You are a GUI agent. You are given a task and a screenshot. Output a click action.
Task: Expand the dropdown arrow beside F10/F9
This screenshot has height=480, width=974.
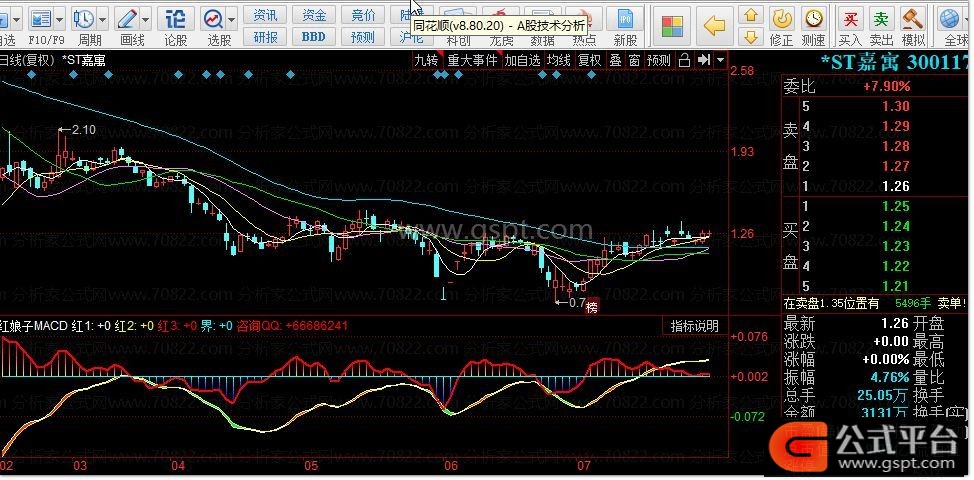pos(60,19)
